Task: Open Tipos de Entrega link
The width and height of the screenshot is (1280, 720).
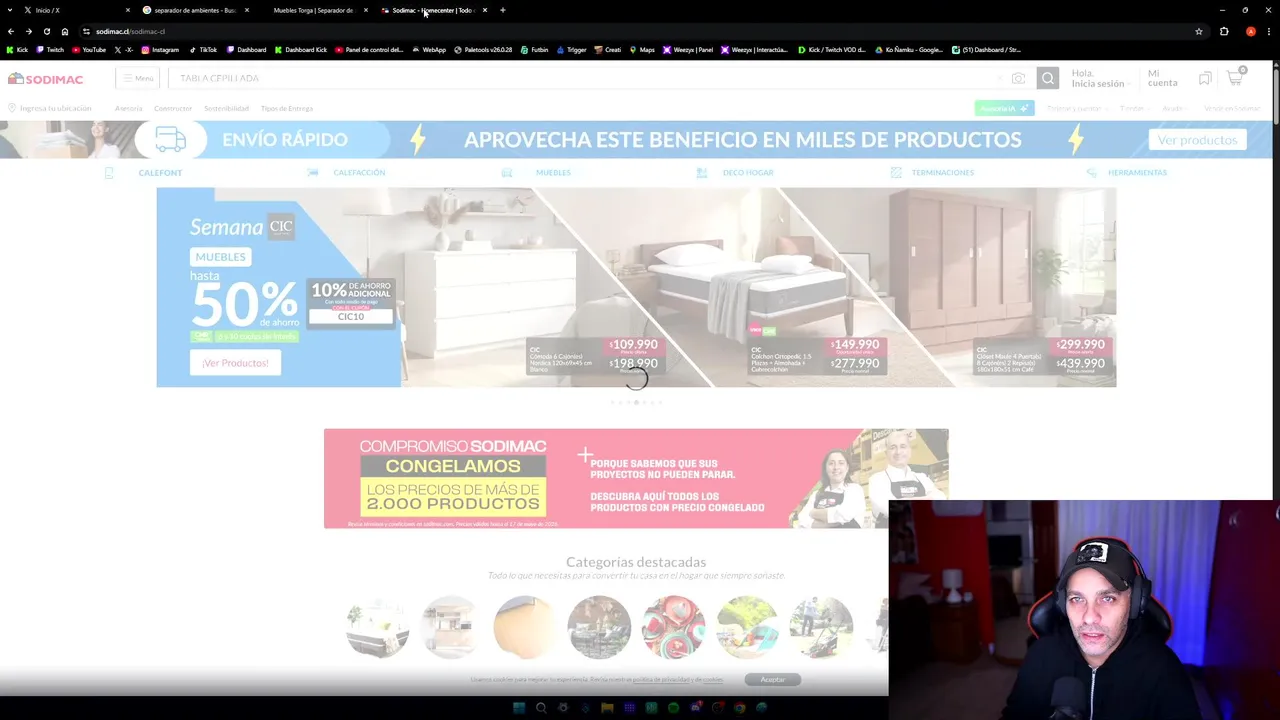Action: 287,108
